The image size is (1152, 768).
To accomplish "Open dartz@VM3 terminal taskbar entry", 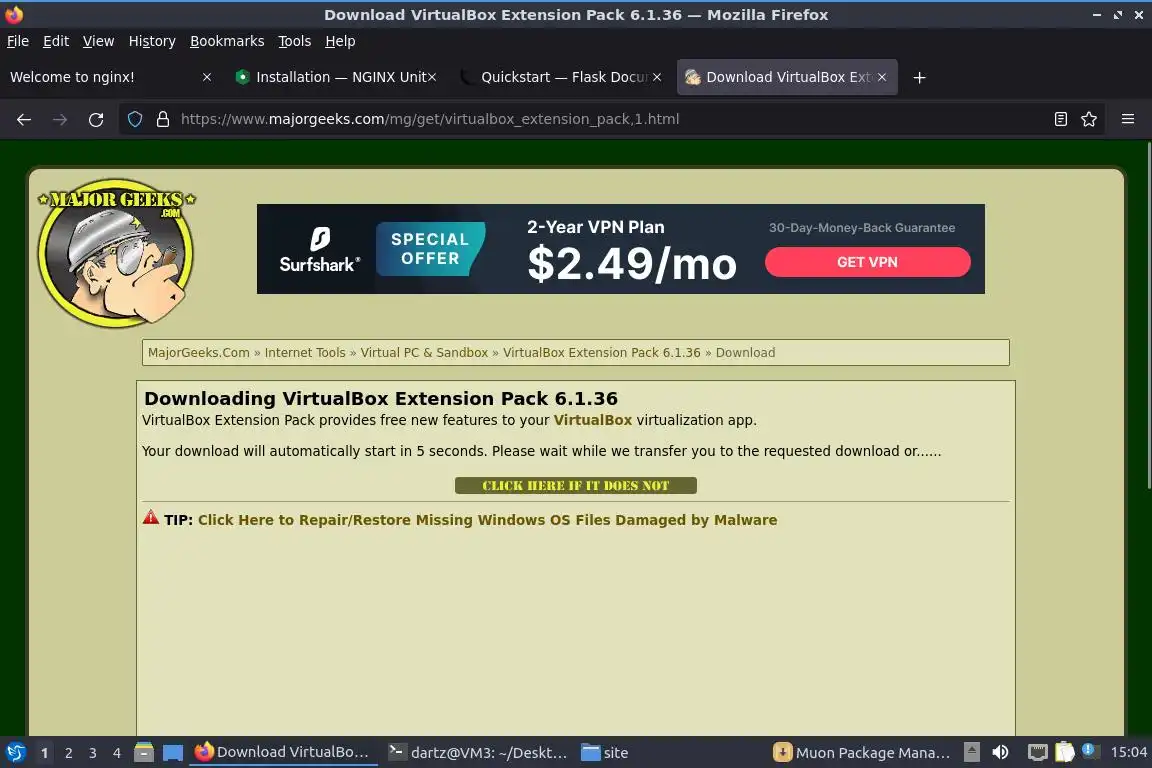I will [x=478, y=753].
